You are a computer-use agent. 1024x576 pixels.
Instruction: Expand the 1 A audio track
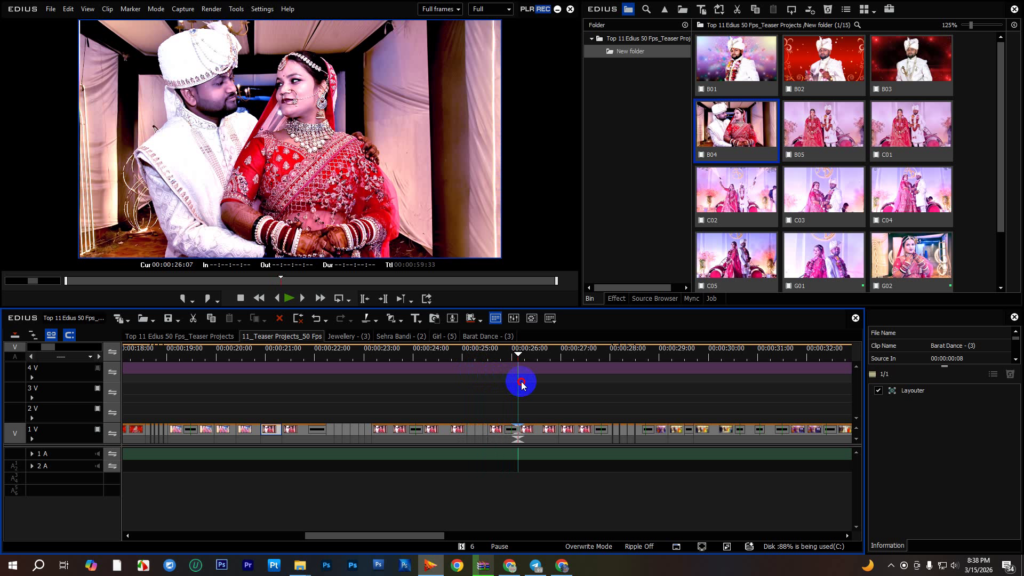(32, 454)
